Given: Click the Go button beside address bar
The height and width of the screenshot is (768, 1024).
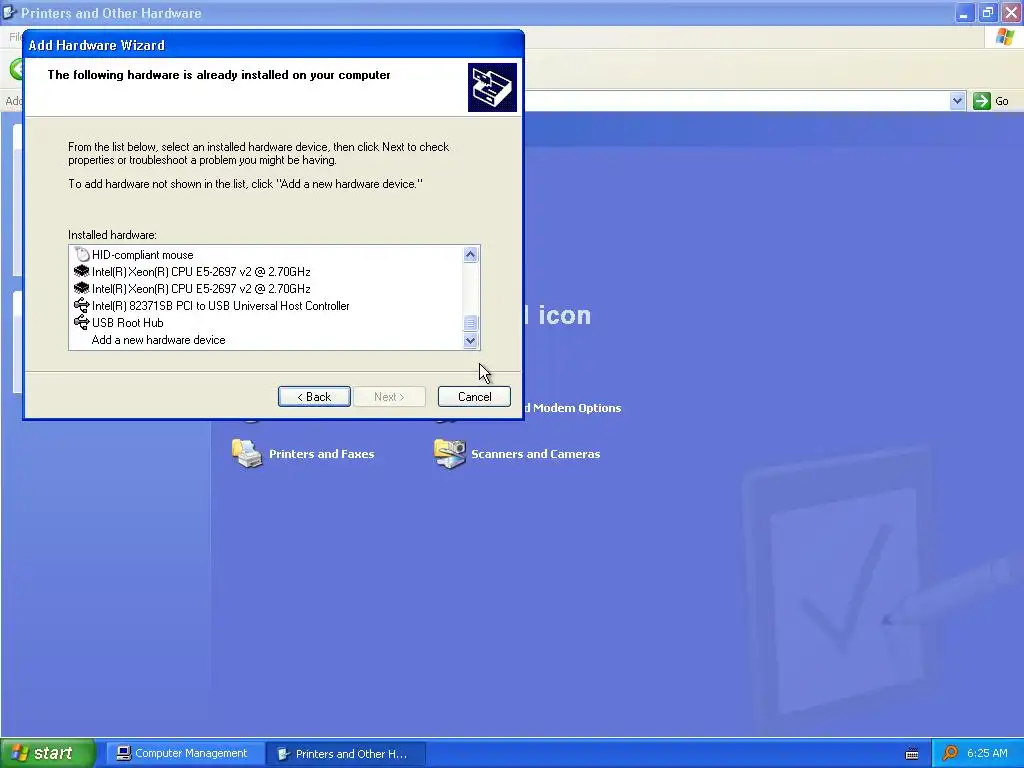Looking at the screenshot, I should point(991,101).
